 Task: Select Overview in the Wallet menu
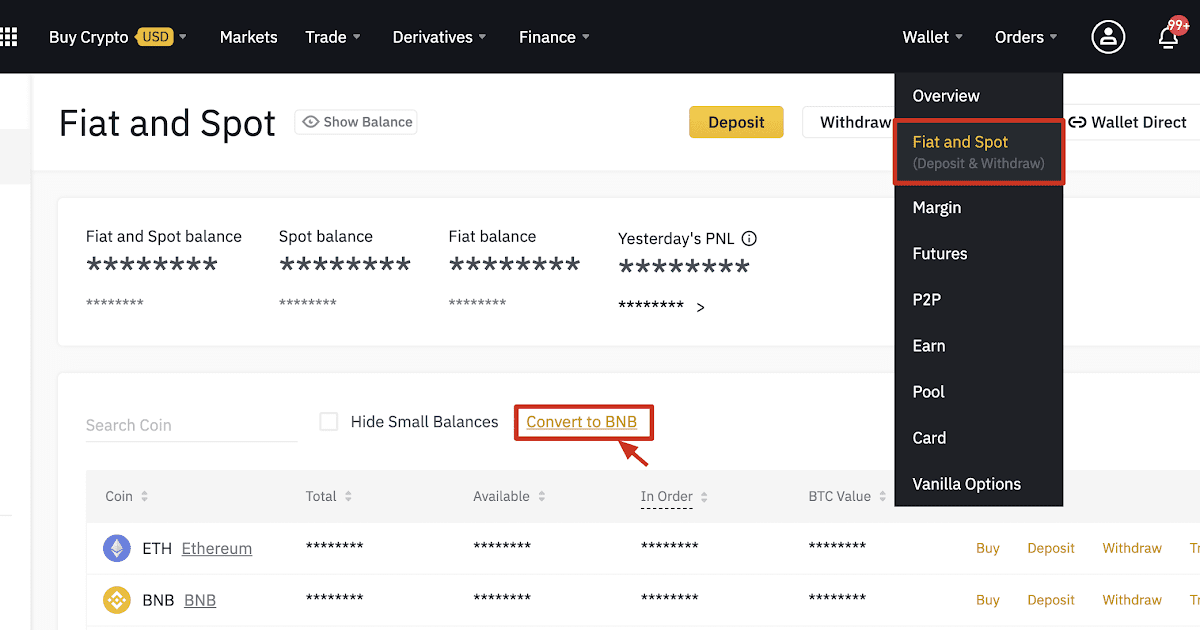point(979,96)
